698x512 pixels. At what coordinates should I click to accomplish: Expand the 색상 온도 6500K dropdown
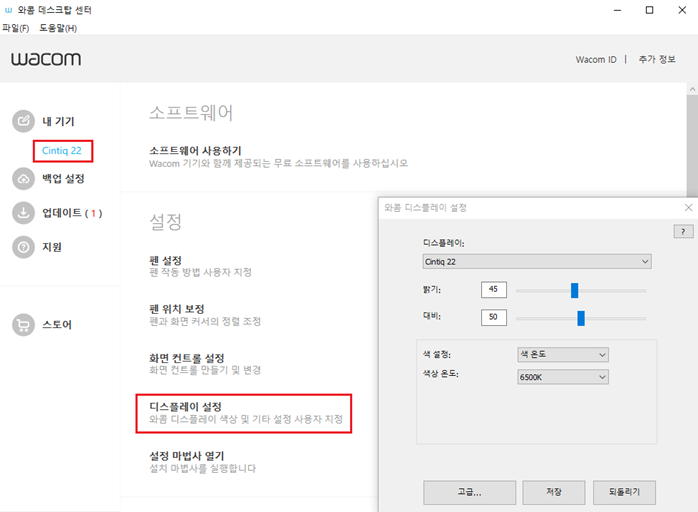coord(563,377)
